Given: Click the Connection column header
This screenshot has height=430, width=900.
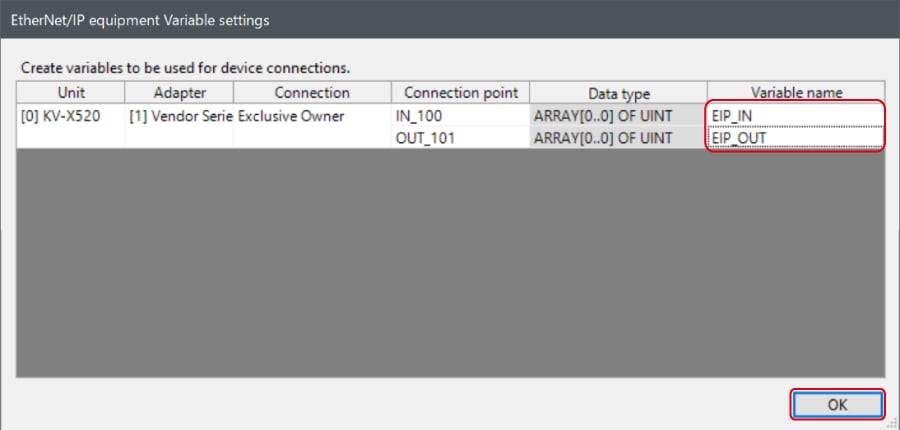Looking at the screenshot, I should coord(312,93).
